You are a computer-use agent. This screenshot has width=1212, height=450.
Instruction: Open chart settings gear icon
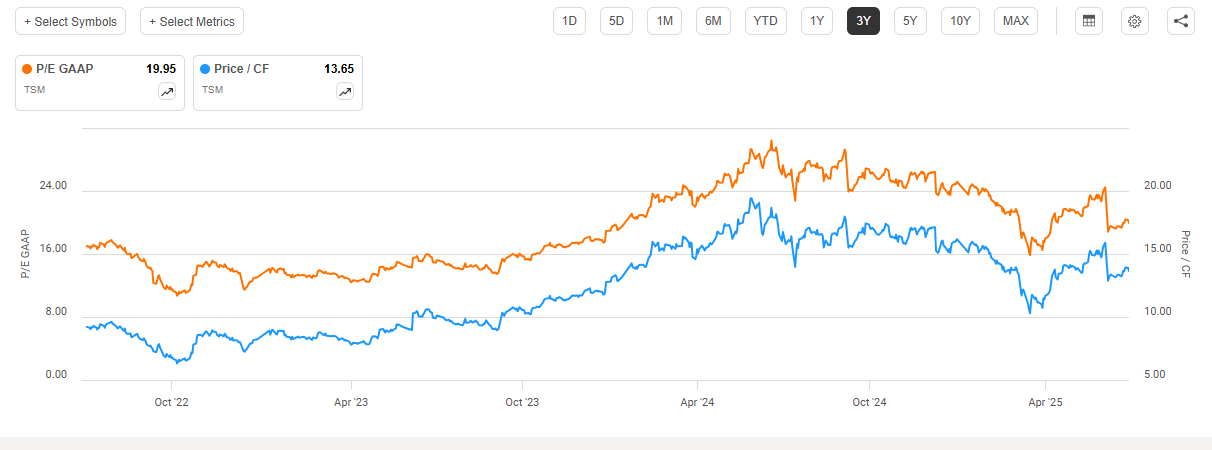click(1135, 21)
